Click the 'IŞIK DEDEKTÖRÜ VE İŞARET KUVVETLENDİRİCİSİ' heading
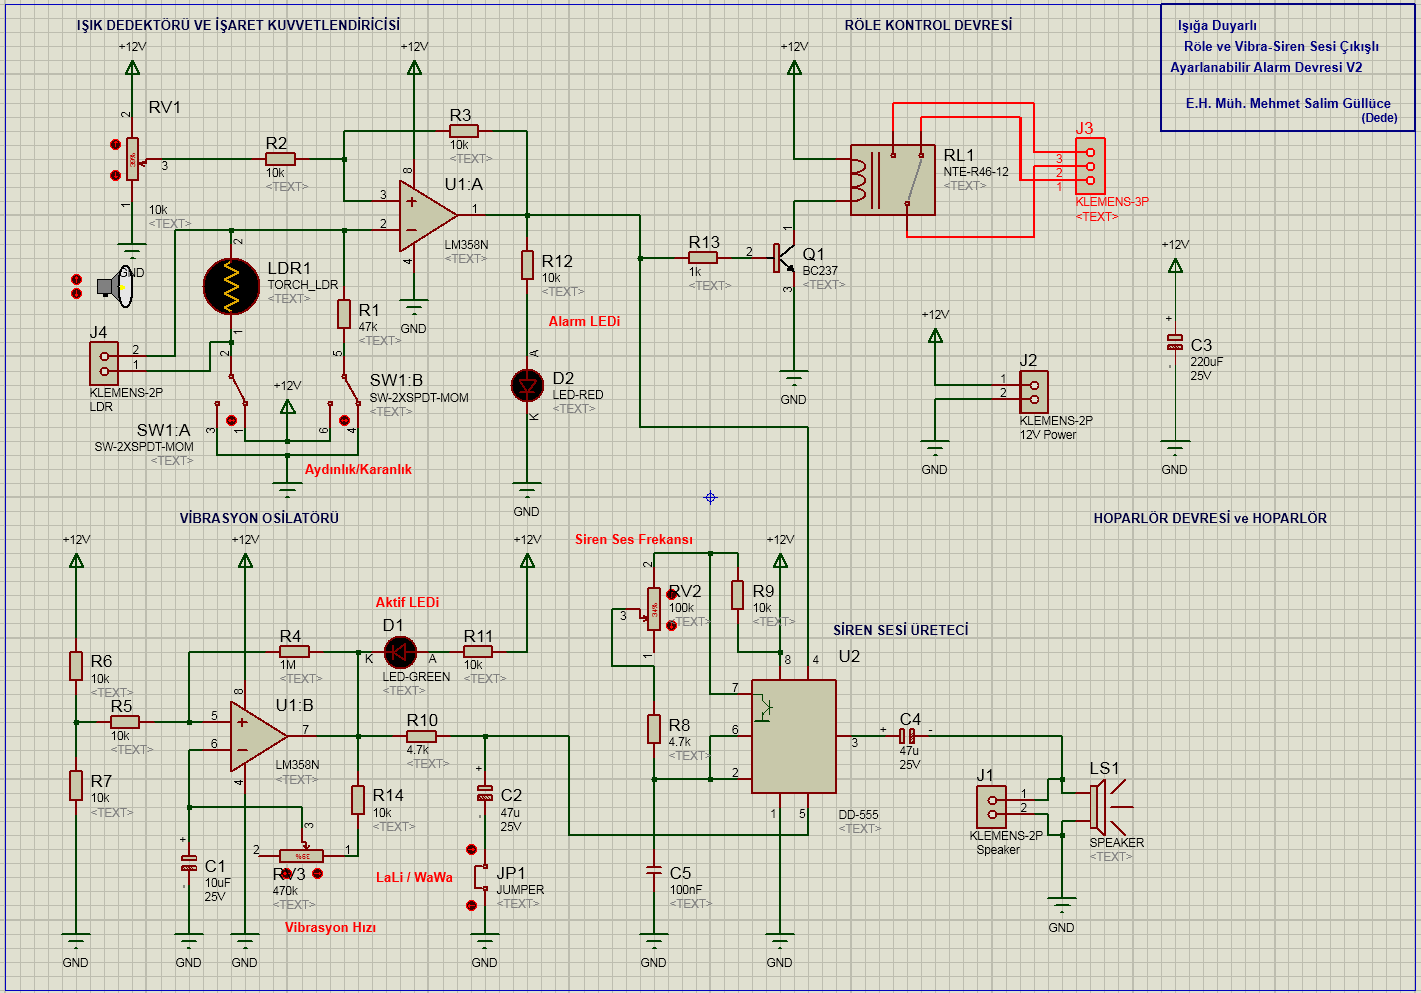 (x=238, y=25)
